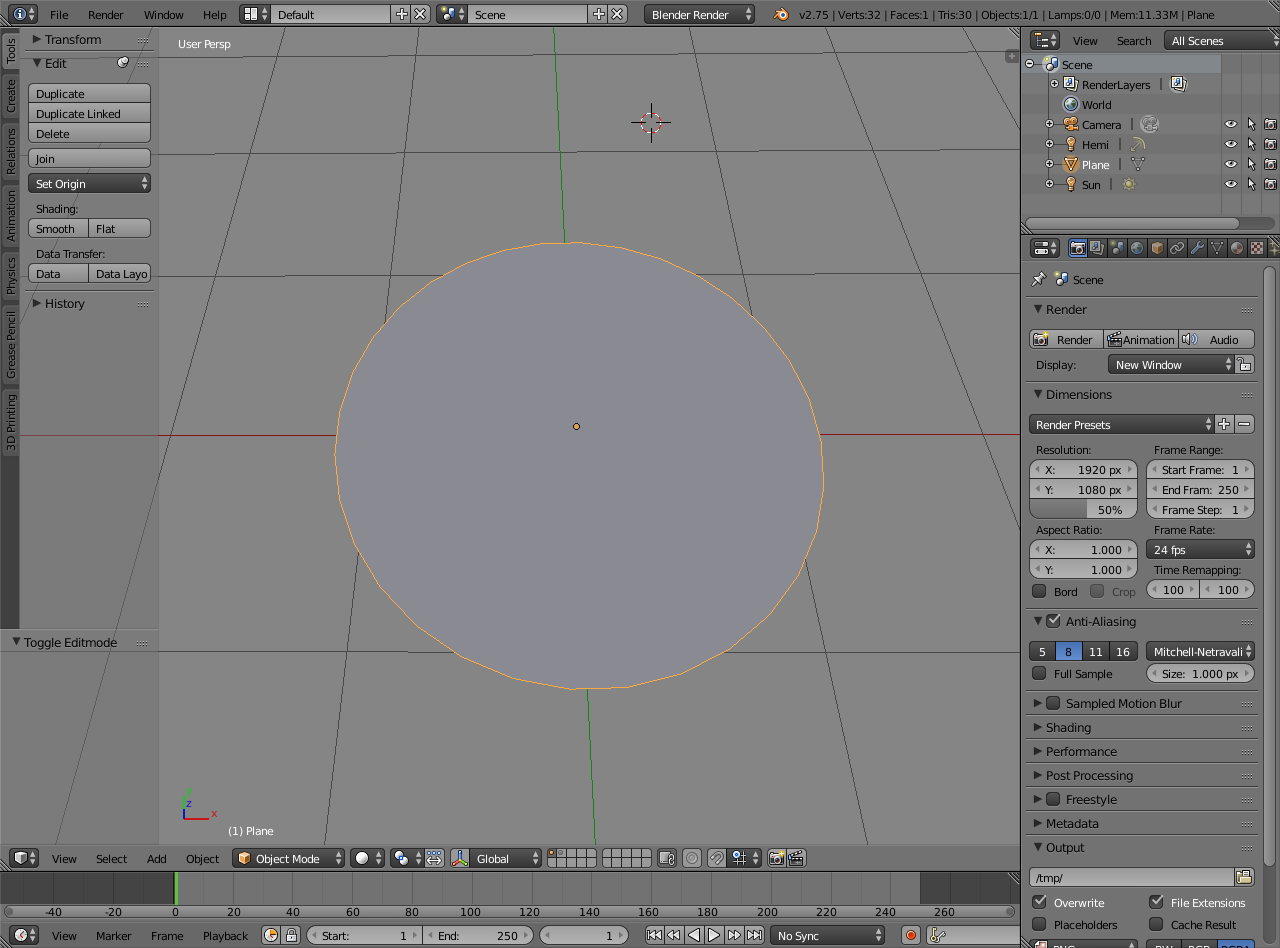Open the Grease Pencil tab
The image size is (1280, 948).
pyautogui.click(x=11, y=346)
